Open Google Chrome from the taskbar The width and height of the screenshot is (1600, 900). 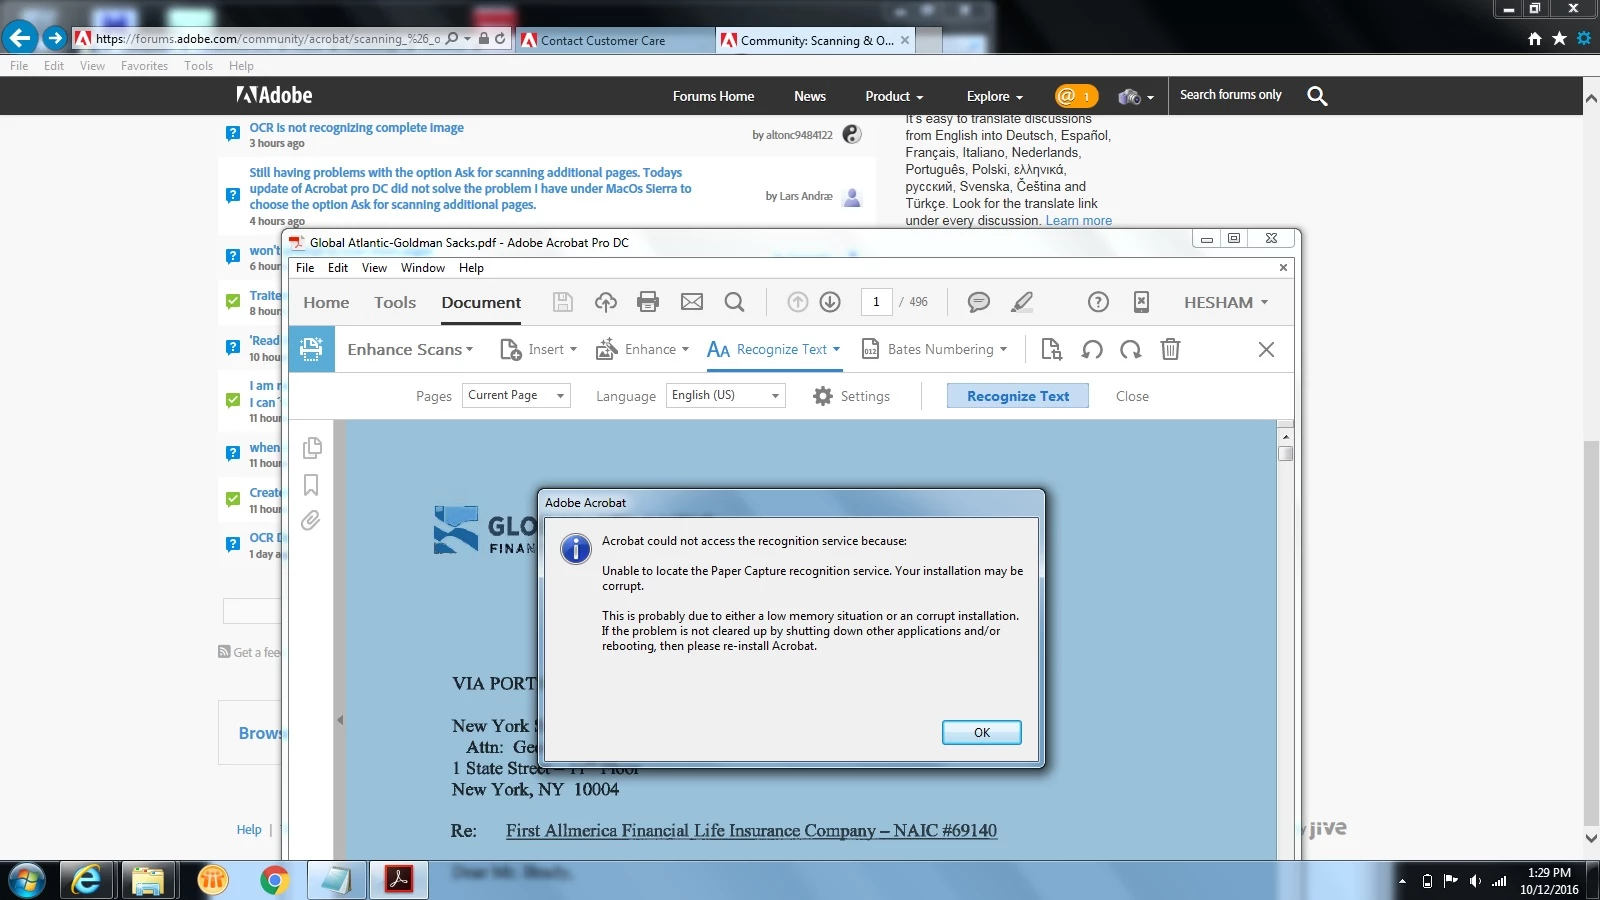pos(274,881)
